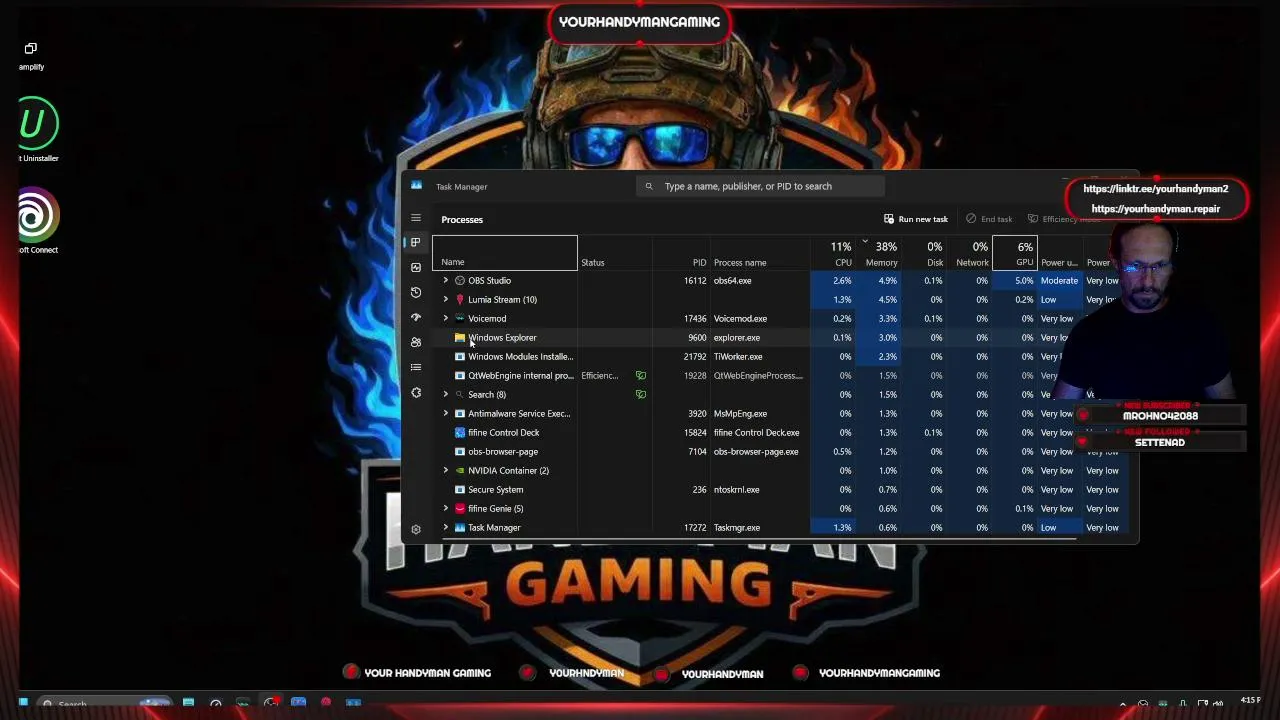Click the End task button
The height and width of the screenshot is (720, 1280).
pyautogui.click(x=989, y=219)
